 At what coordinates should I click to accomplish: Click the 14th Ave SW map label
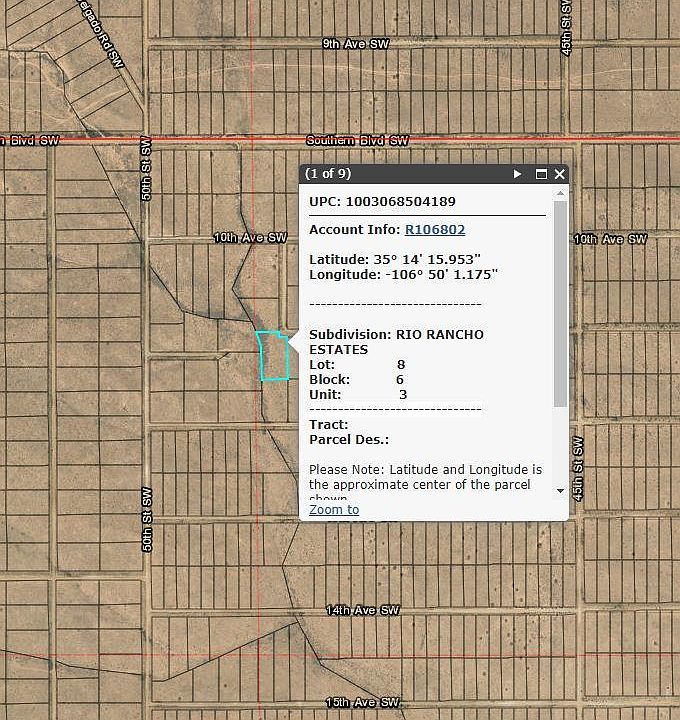(x=362, y=610)
